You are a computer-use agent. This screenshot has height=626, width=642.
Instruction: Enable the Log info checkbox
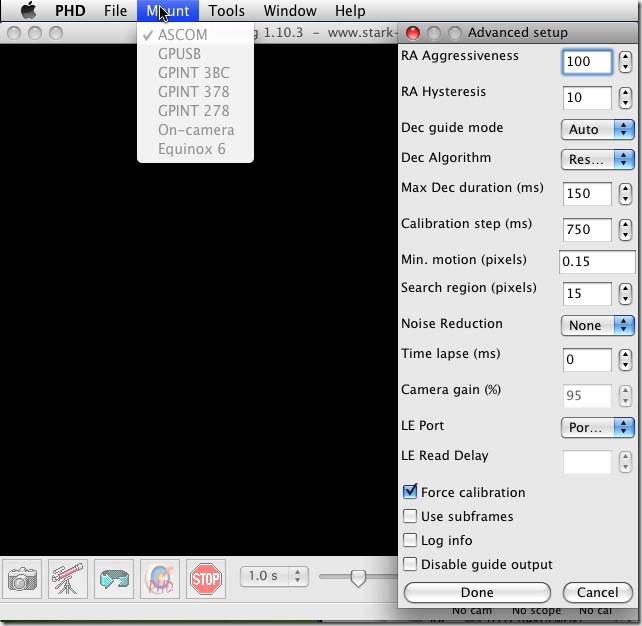pos(410,540)
